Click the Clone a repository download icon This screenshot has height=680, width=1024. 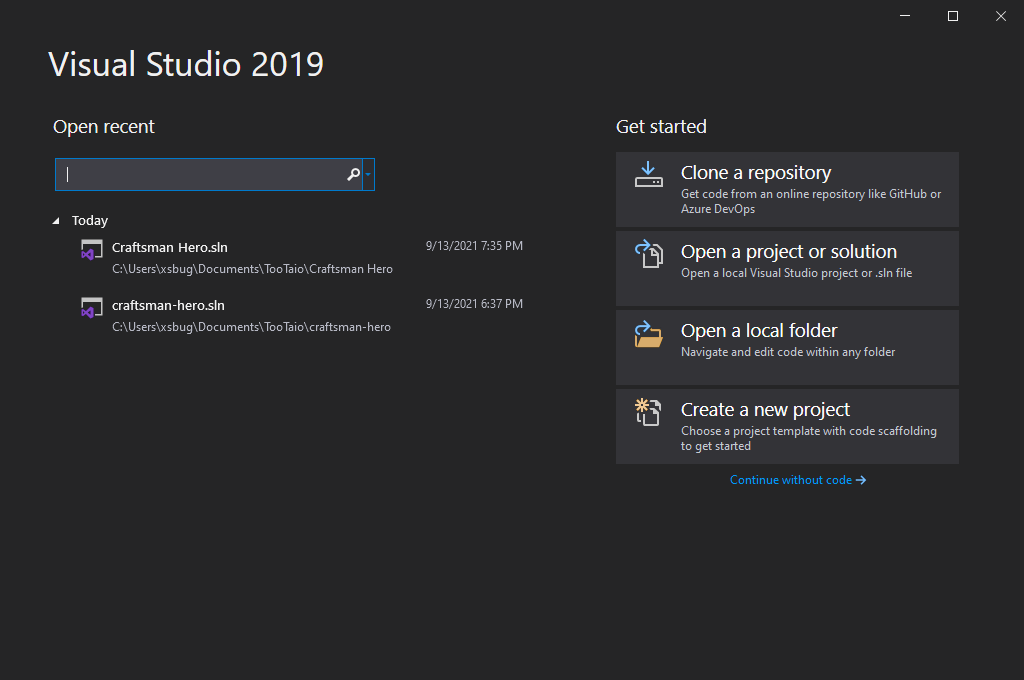648,175
